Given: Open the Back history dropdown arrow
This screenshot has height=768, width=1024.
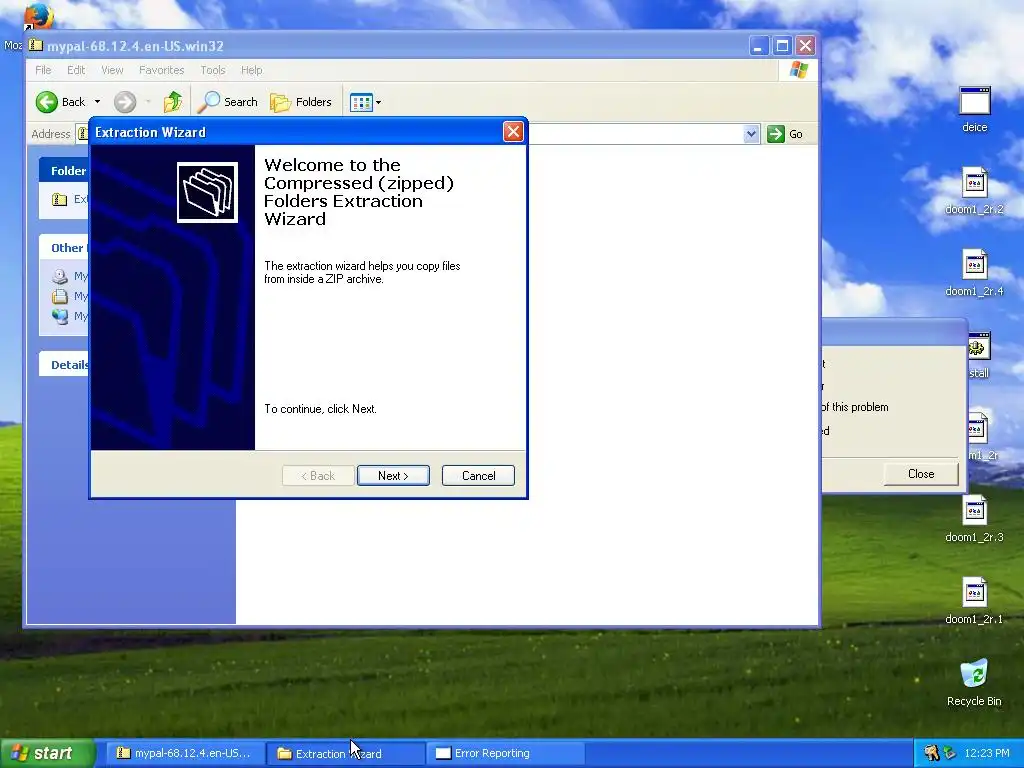Looking at the screenshot, I should [97, 102].
